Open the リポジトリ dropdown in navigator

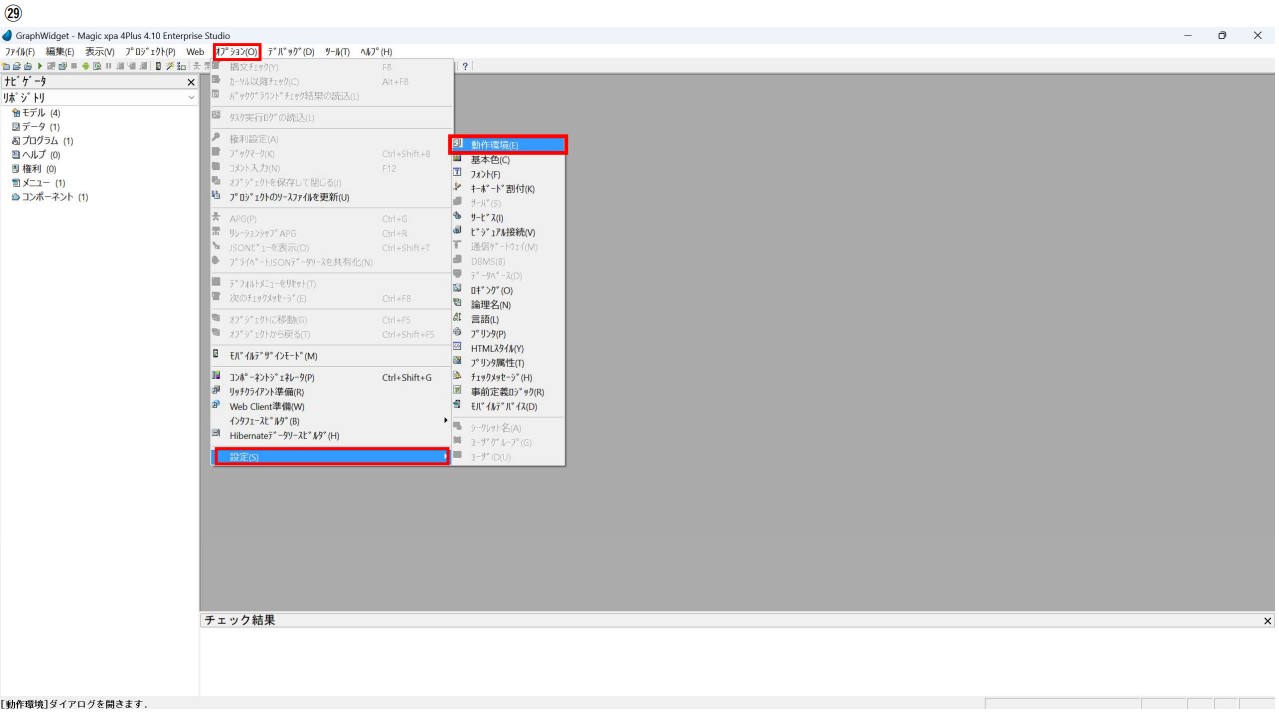point(190,98)
